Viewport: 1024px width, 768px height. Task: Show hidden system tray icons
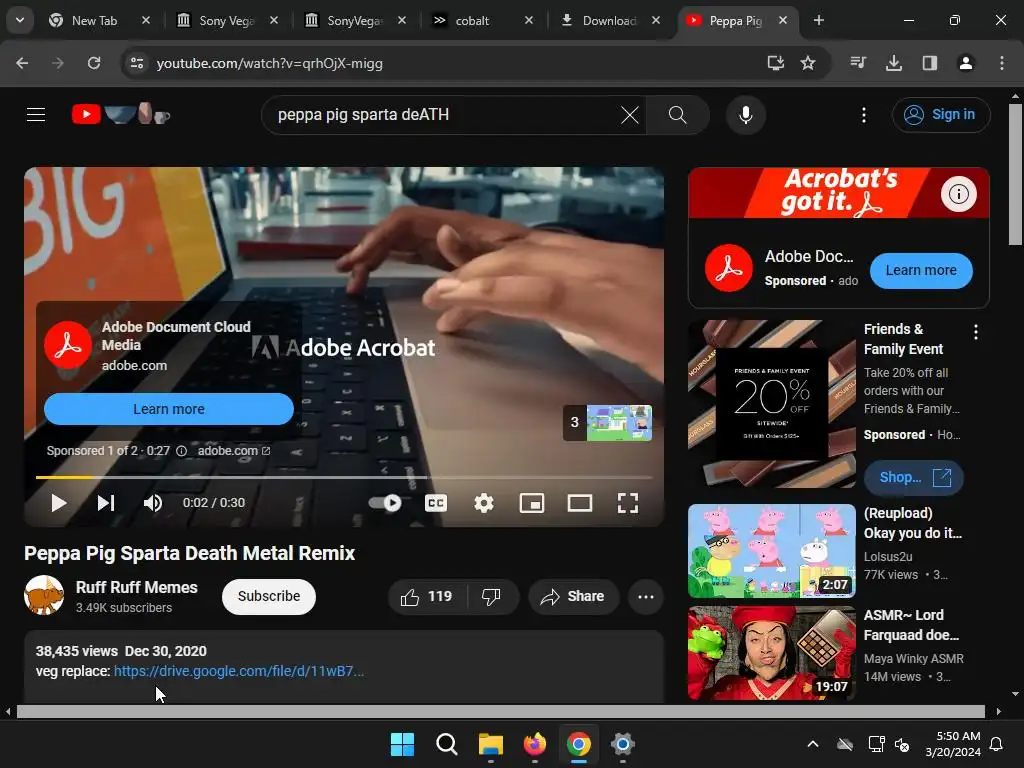[x=812, y=744]
